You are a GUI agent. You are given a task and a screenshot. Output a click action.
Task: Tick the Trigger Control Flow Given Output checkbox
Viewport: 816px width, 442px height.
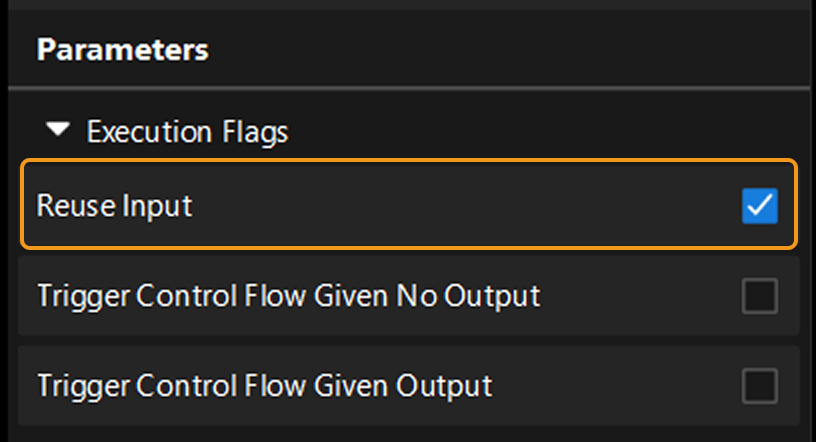tap(759, 385)
